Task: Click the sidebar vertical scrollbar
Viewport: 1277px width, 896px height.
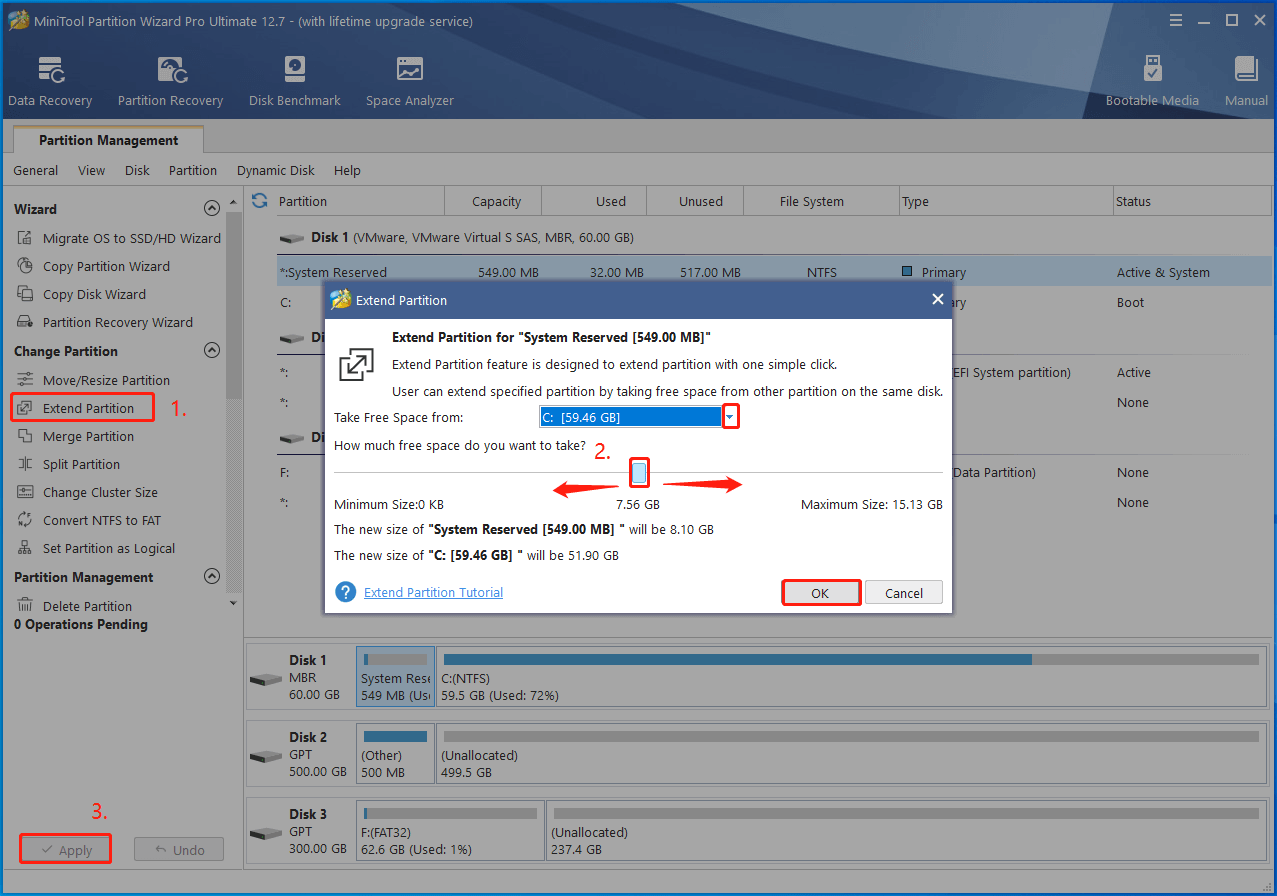Action: [234, 400]
